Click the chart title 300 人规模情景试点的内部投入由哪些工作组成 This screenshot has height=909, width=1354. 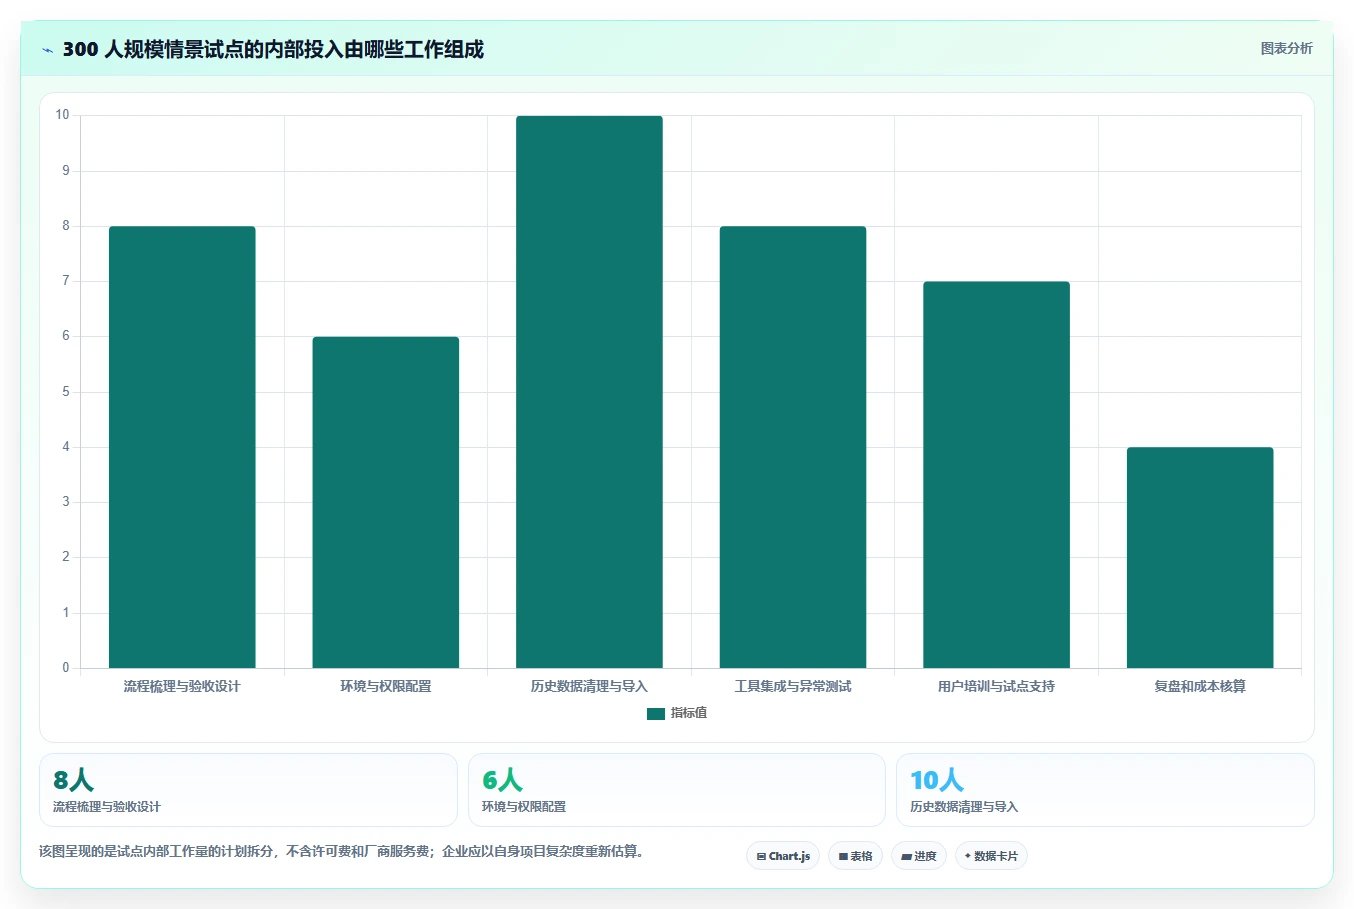point(273,49)
